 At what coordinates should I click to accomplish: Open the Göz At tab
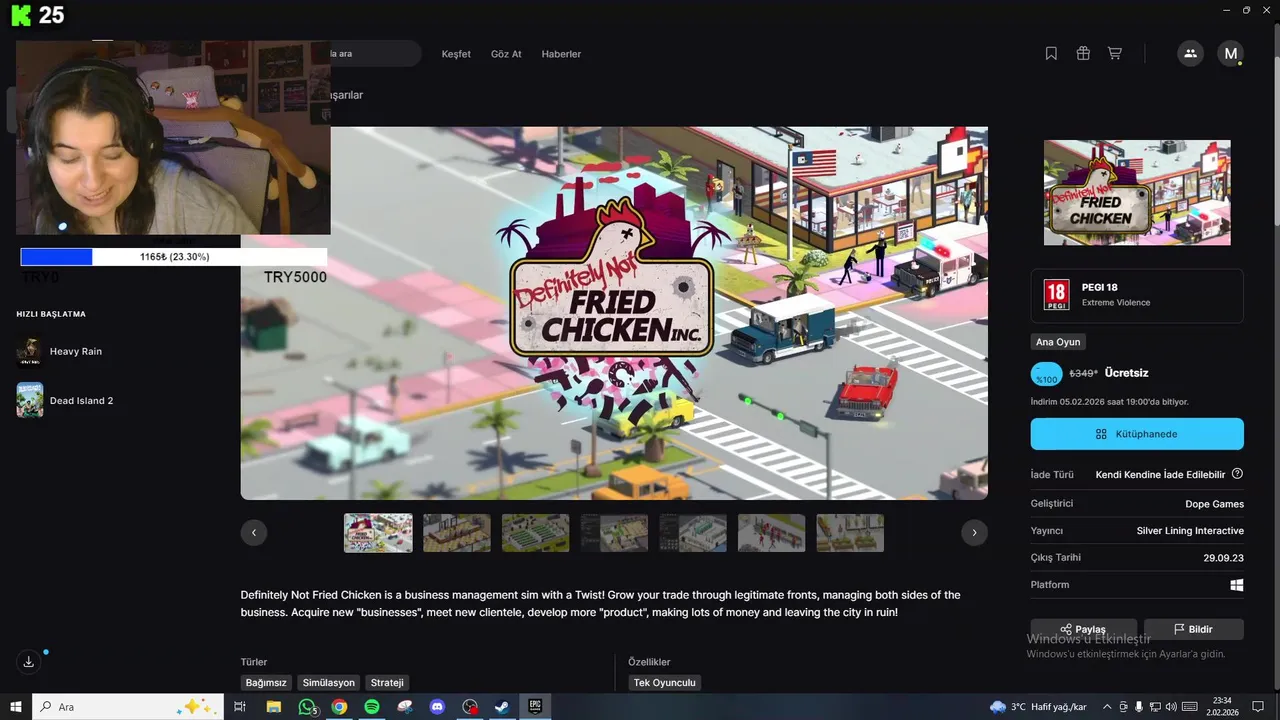(506, 54)
